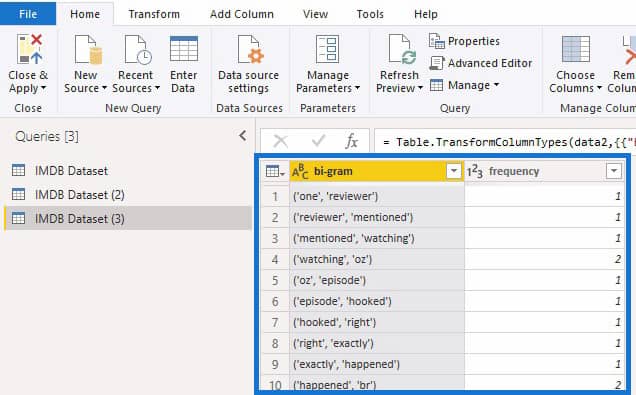Viewport: 636px width, 395px height.
Task: Open the Manage query dropdown
Action: click(464, 85)
